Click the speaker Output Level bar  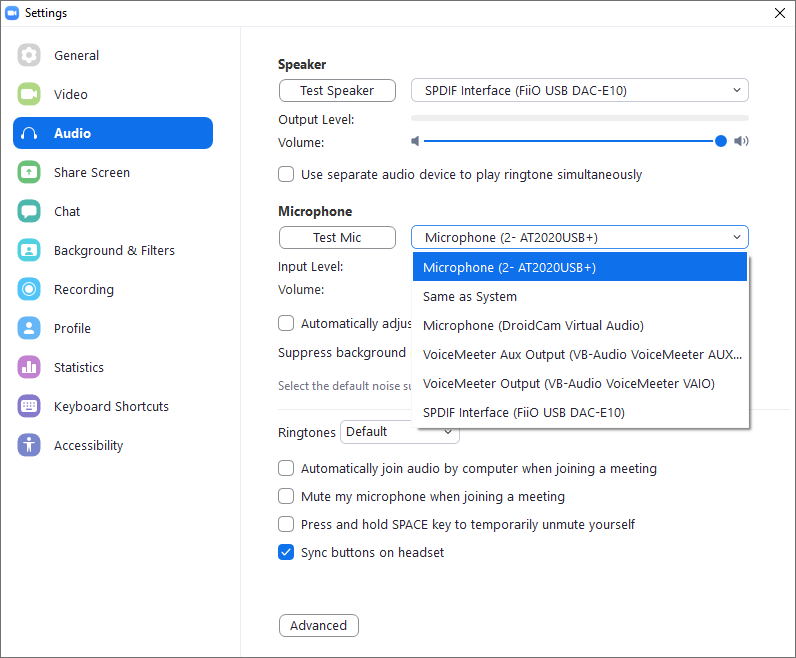click(580, 118)
